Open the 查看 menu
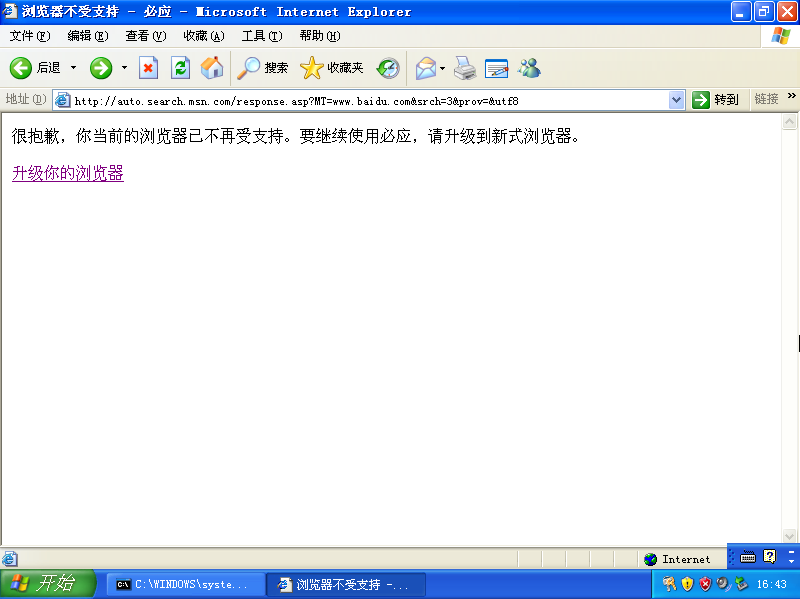This screenshot has height=599, width=800. click(x=144, y=35)
